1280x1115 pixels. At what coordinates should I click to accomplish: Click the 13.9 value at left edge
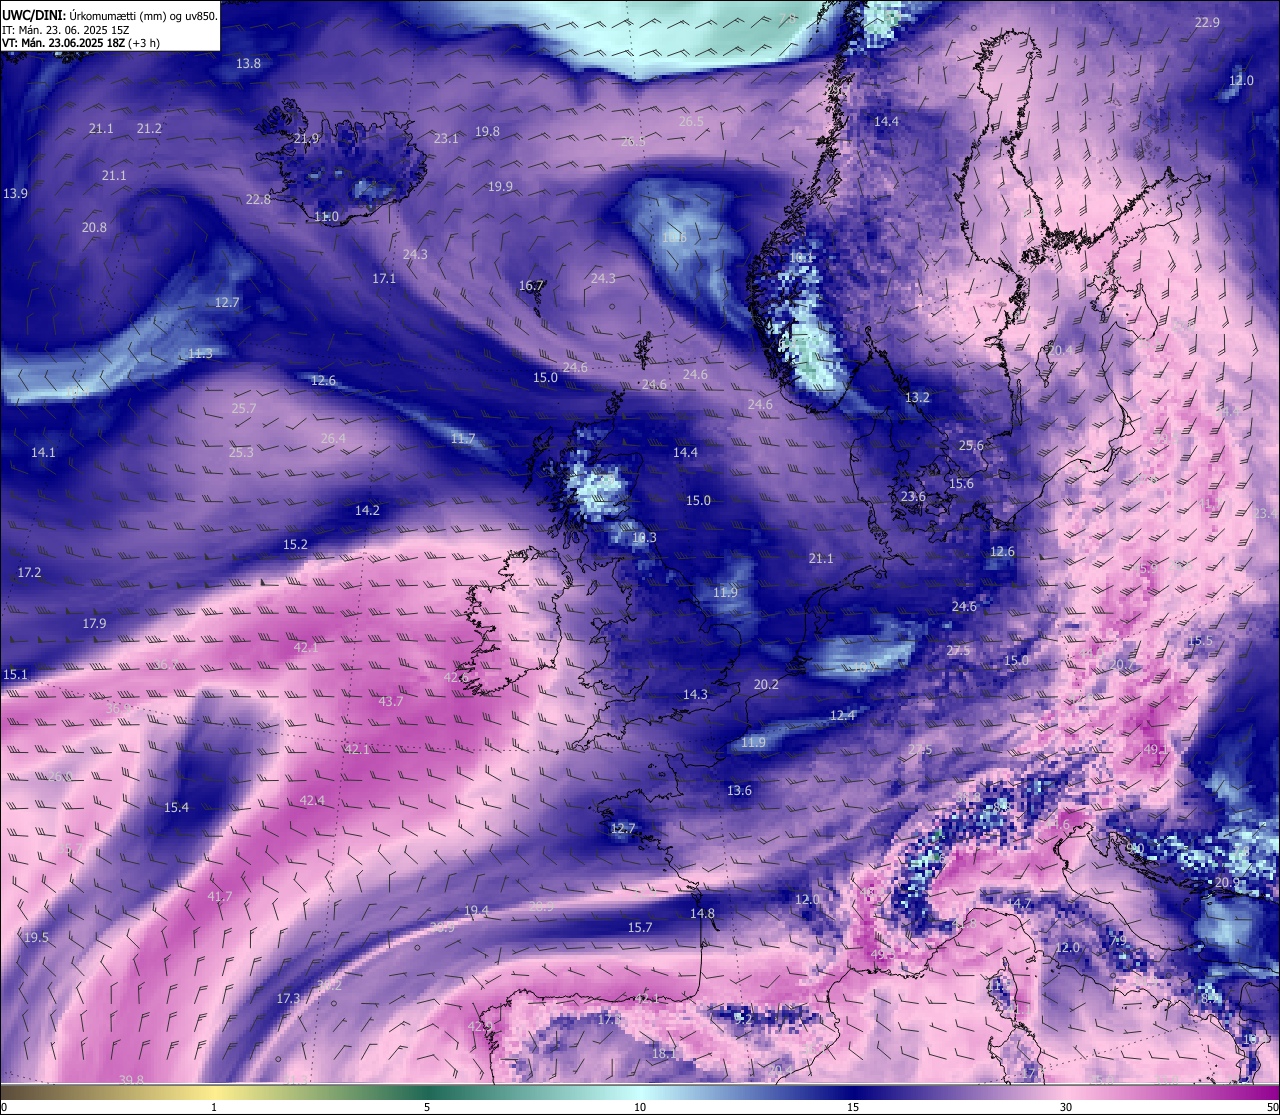[15, 193]
